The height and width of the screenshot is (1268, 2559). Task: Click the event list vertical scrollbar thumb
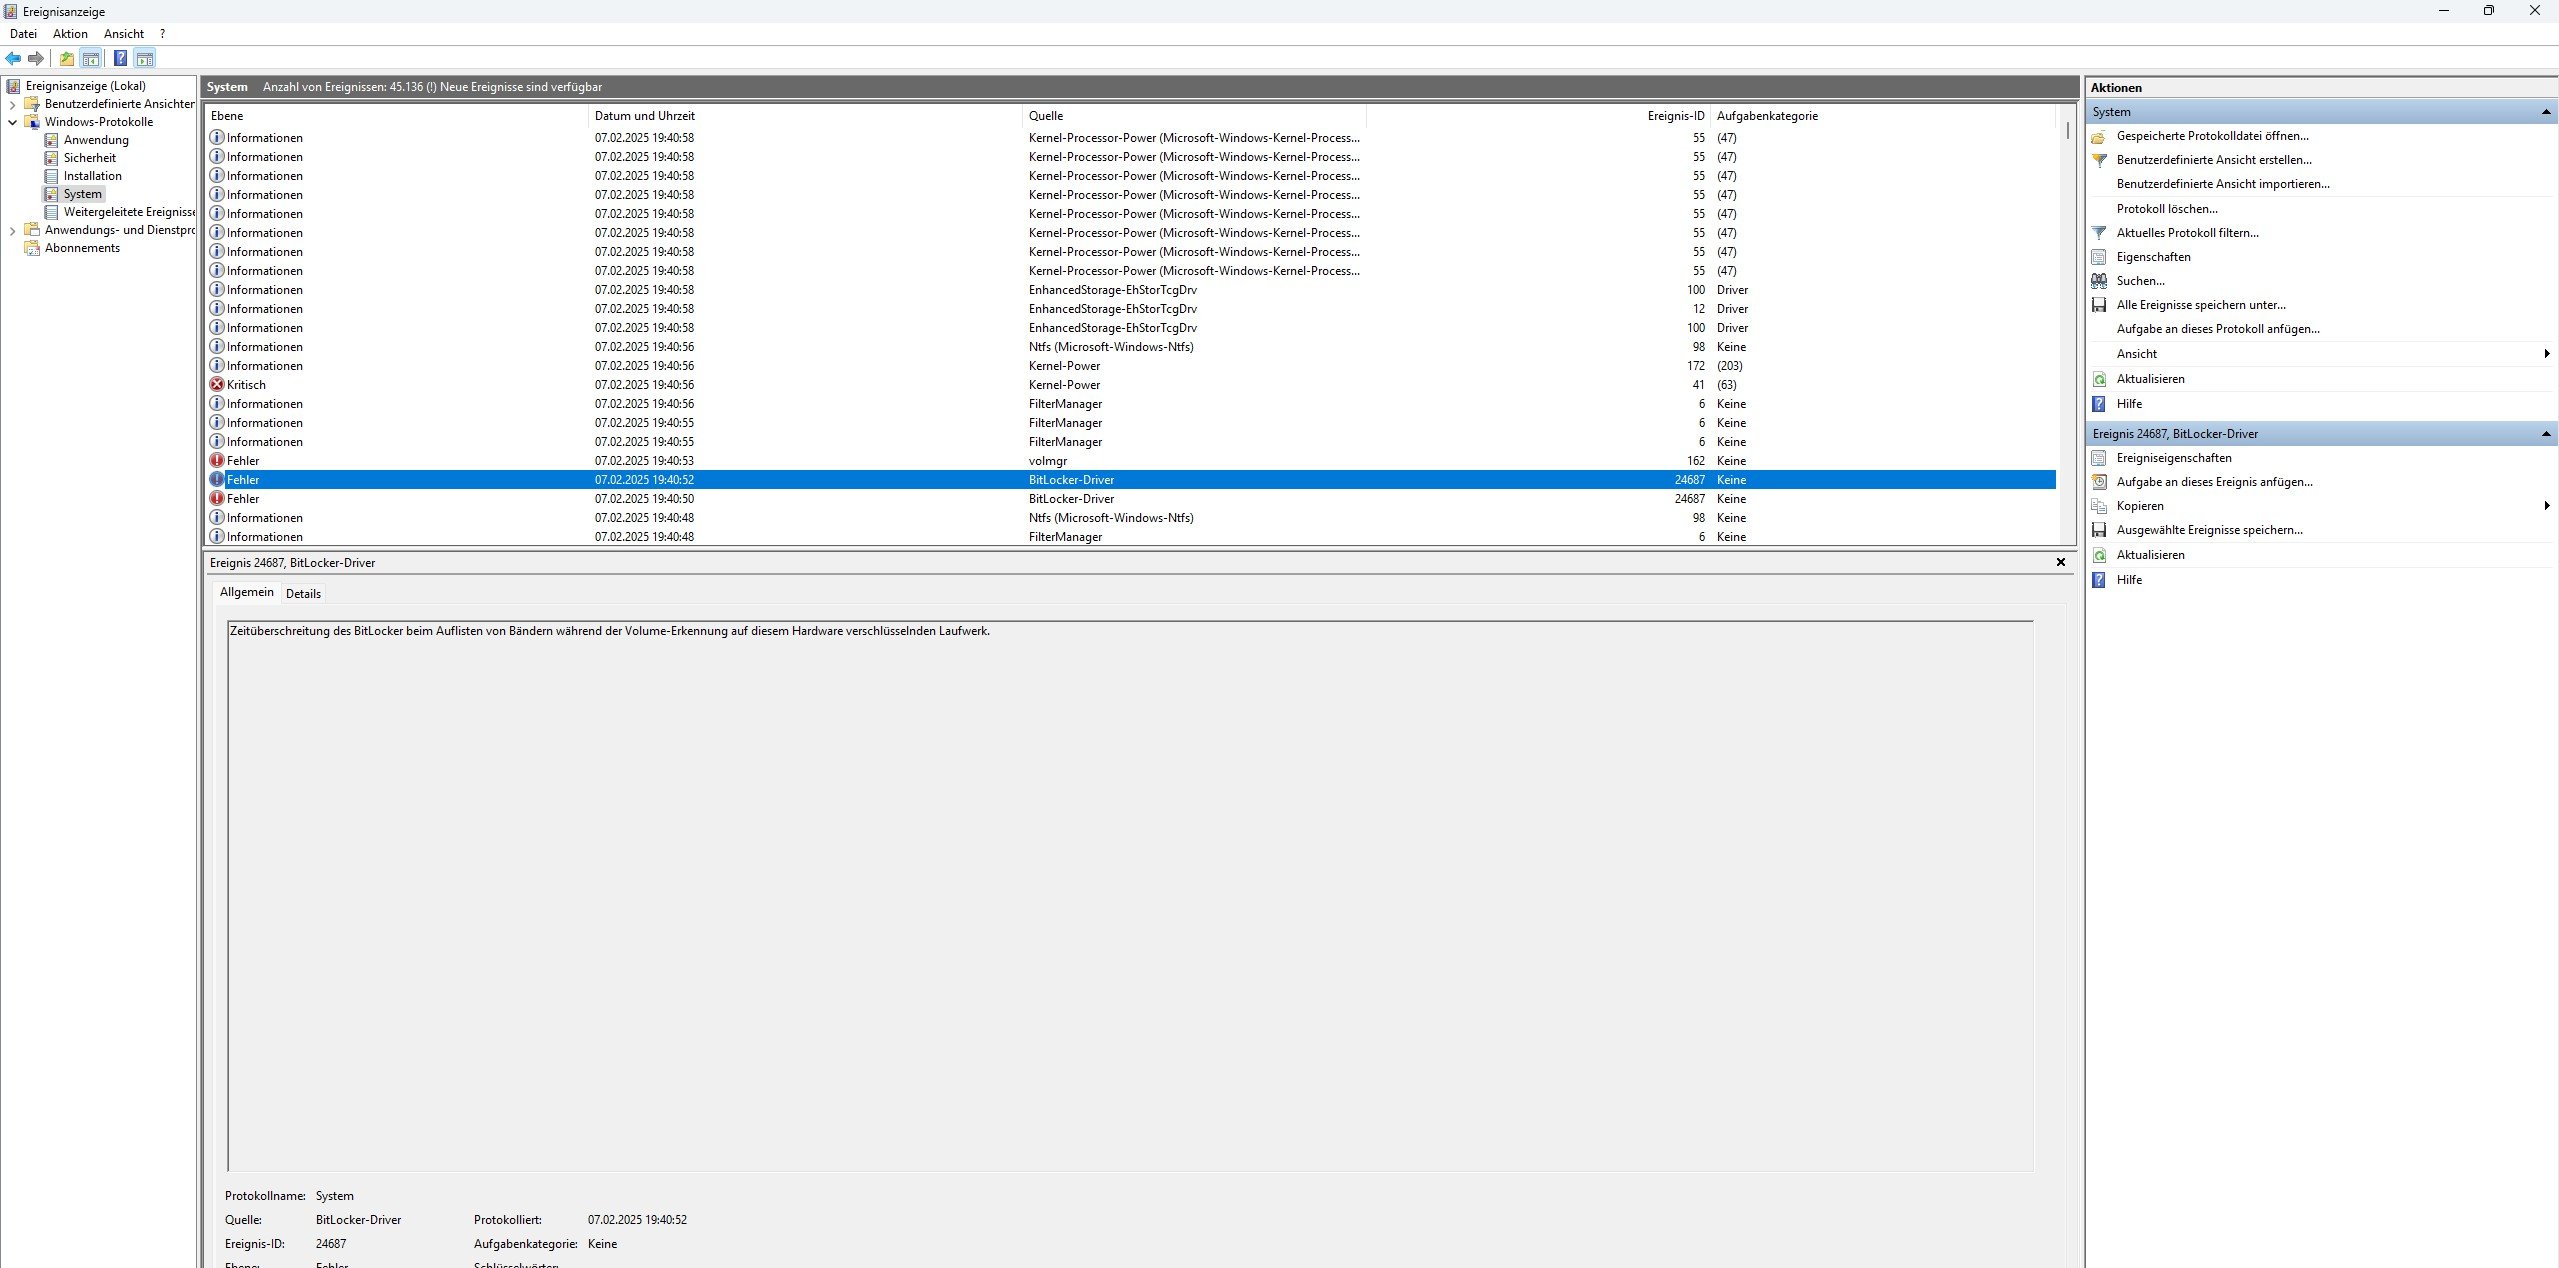2067,130
